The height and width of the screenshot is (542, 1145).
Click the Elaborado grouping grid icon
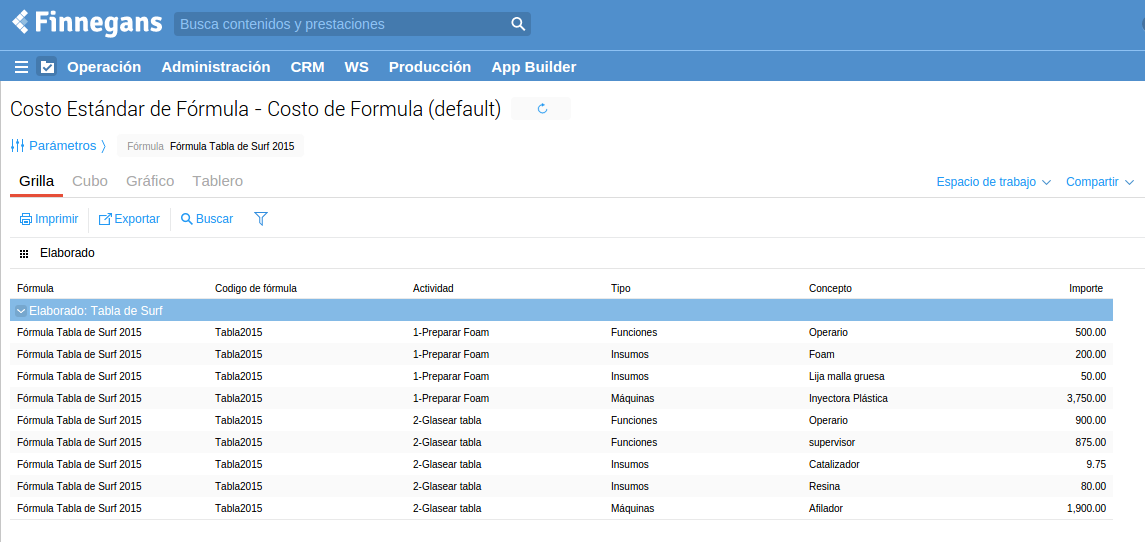coord(24,254)
